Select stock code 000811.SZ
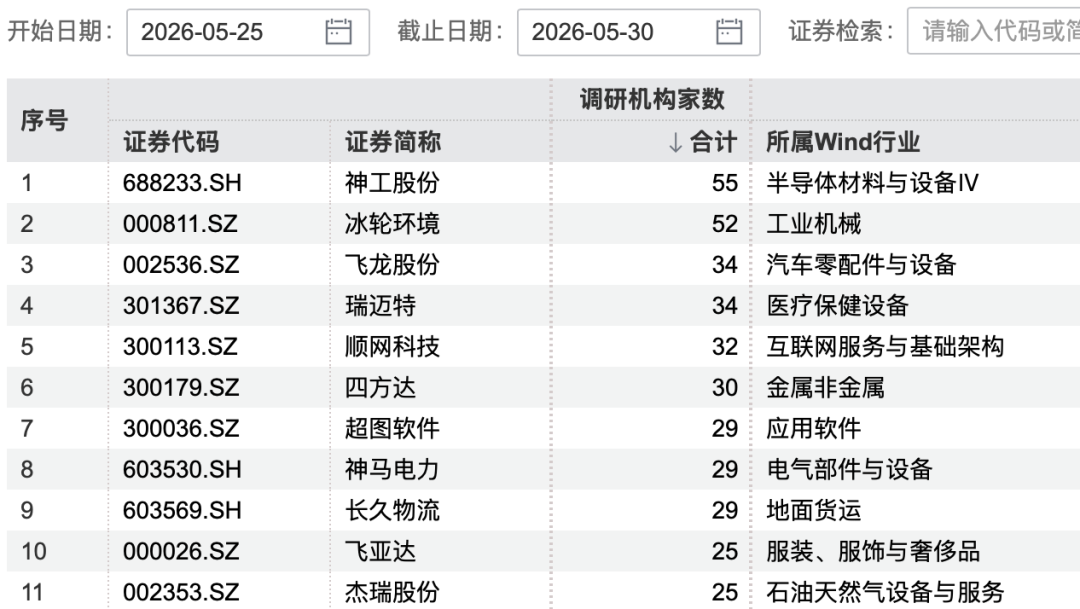Image resolution: width=1080 pixels, height=609 pixels. 180,224
